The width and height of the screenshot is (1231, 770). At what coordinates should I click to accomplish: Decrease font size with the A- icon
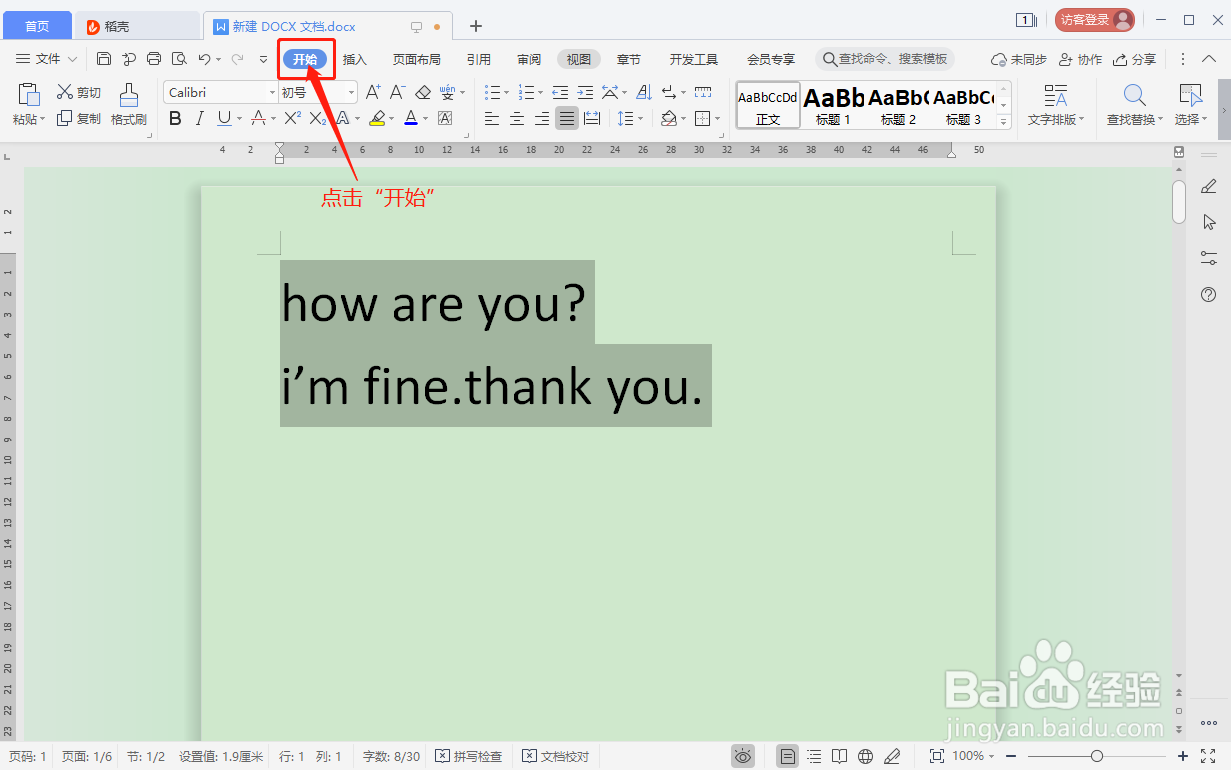click(397, 92)
